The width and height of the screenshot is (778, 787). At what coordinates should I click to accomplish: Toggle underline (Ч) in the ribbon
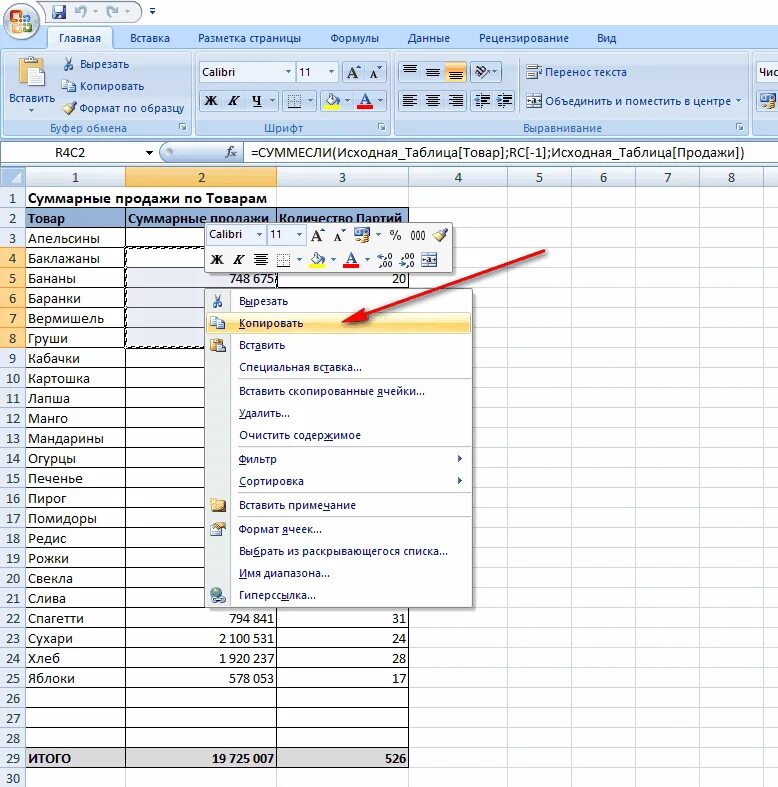tap(256, 101)
